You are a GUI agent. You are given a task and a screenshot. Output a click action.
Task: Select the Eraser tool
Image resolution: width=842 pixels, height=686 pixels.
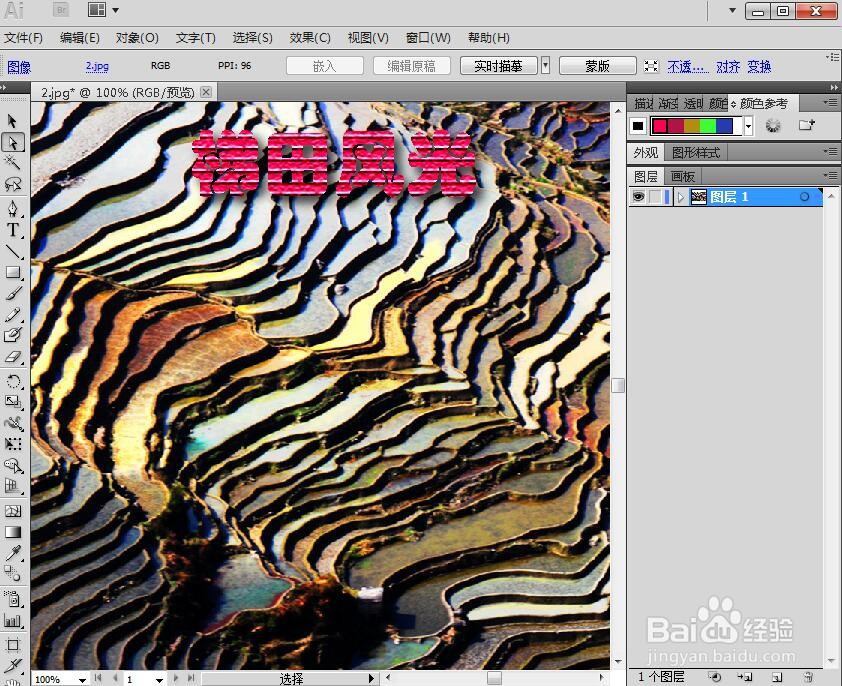(x=13, y=356)
